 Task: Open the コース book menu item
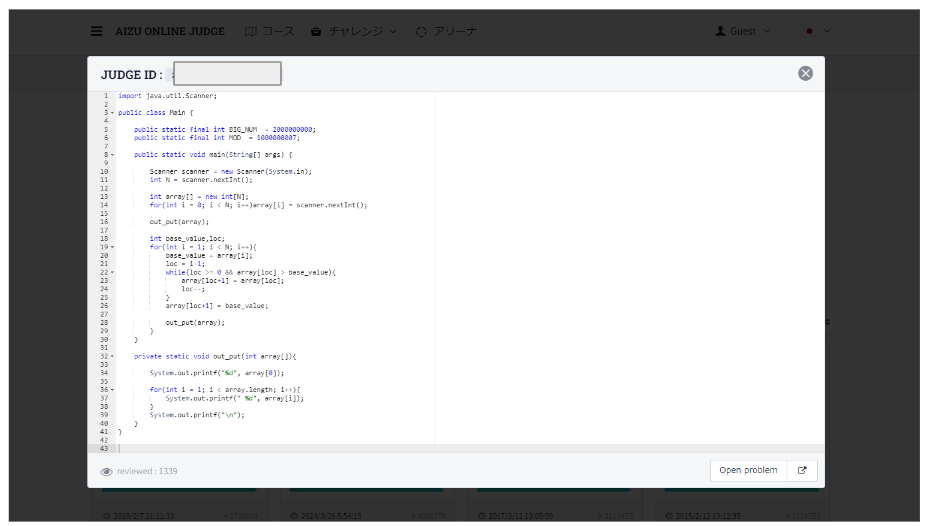[269, 31]
